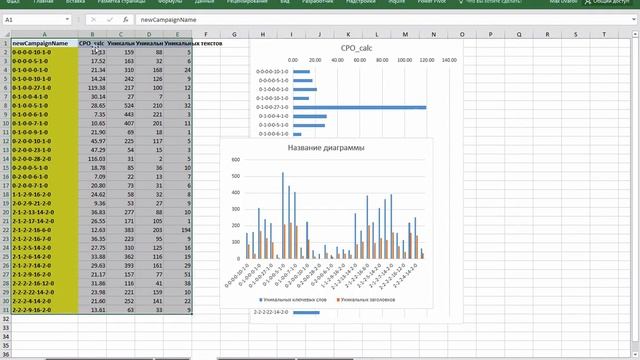The height and width of the screenshot is (360, 640).
Task: Click cell A28 with 2-2-2-2-16-12-0
Action: coord(44,283)
